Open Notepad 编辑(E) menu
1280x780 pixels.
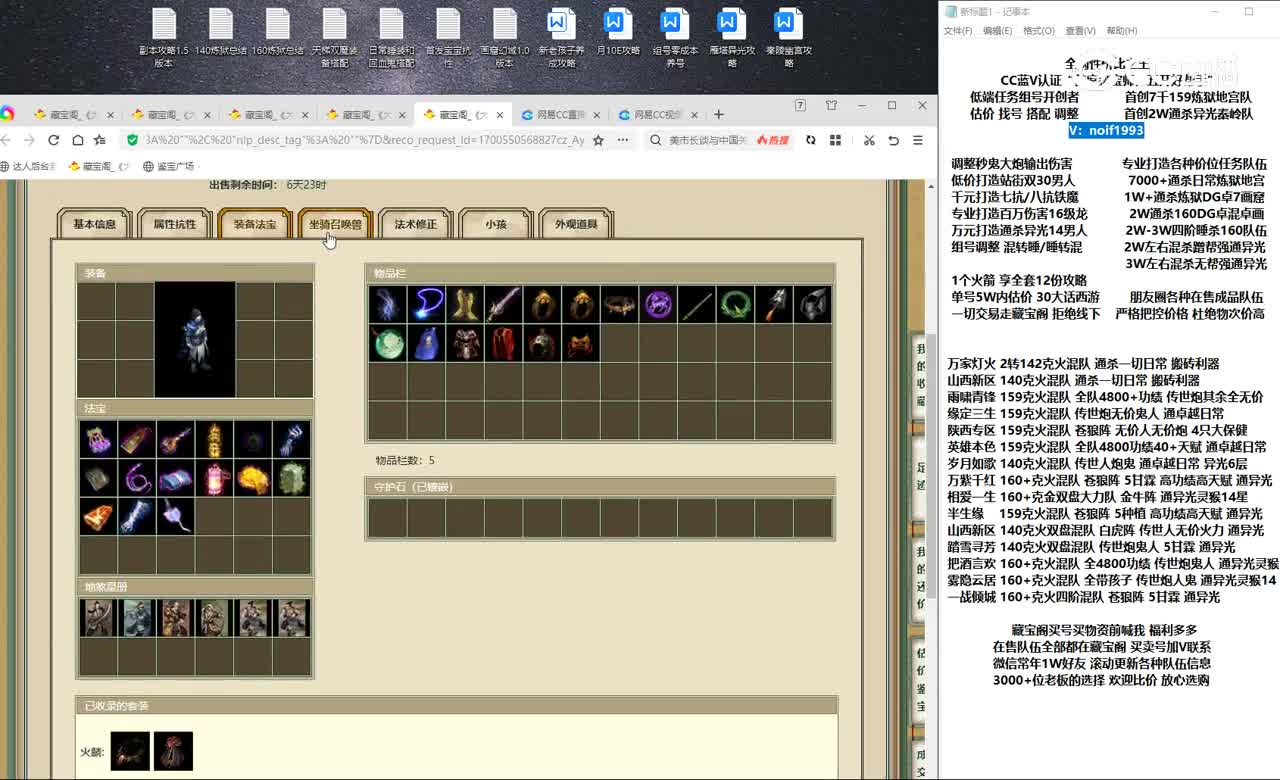(997, 31)
